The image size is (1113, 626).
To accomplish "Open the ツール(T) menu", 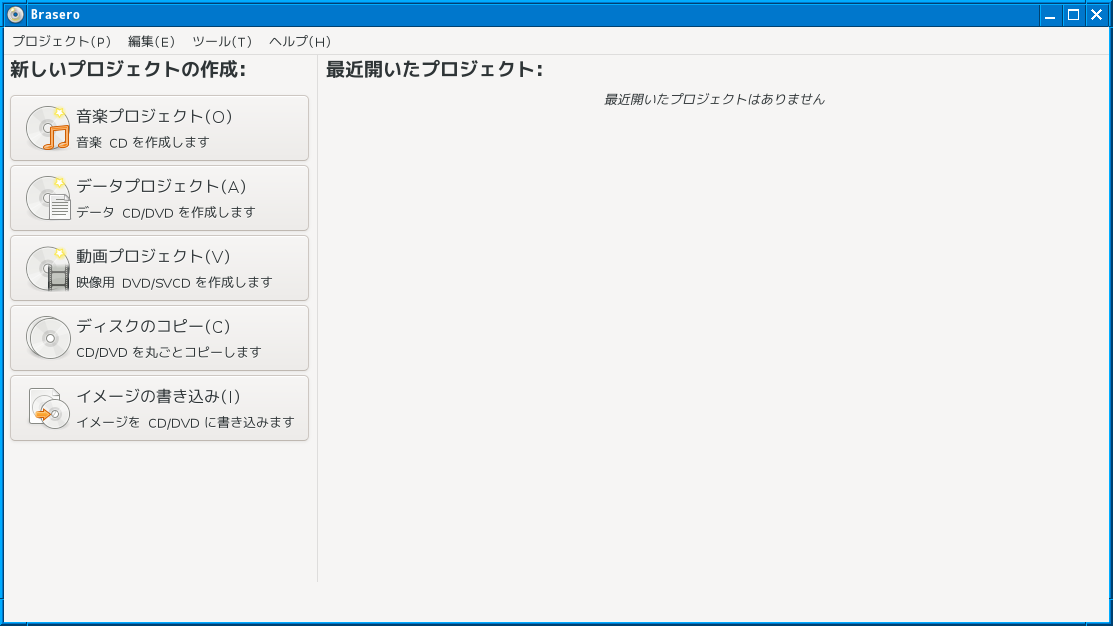I will click(222, 41).
